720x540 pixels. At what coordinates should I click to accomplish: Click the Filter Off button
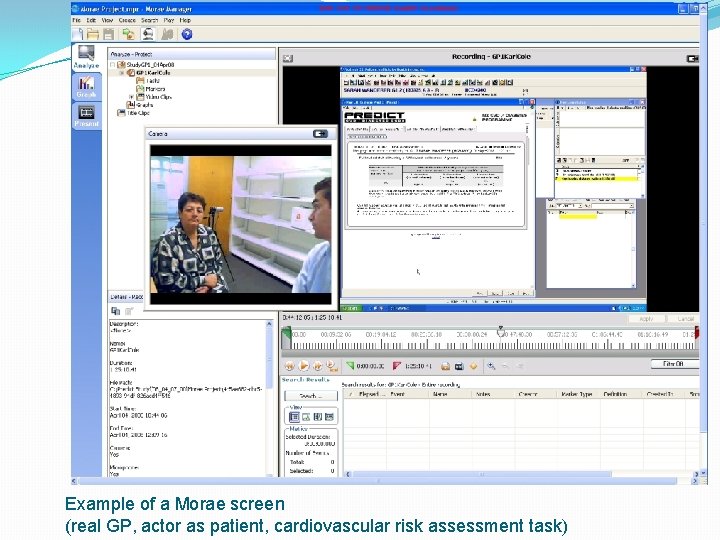click(x=674, y=364)
